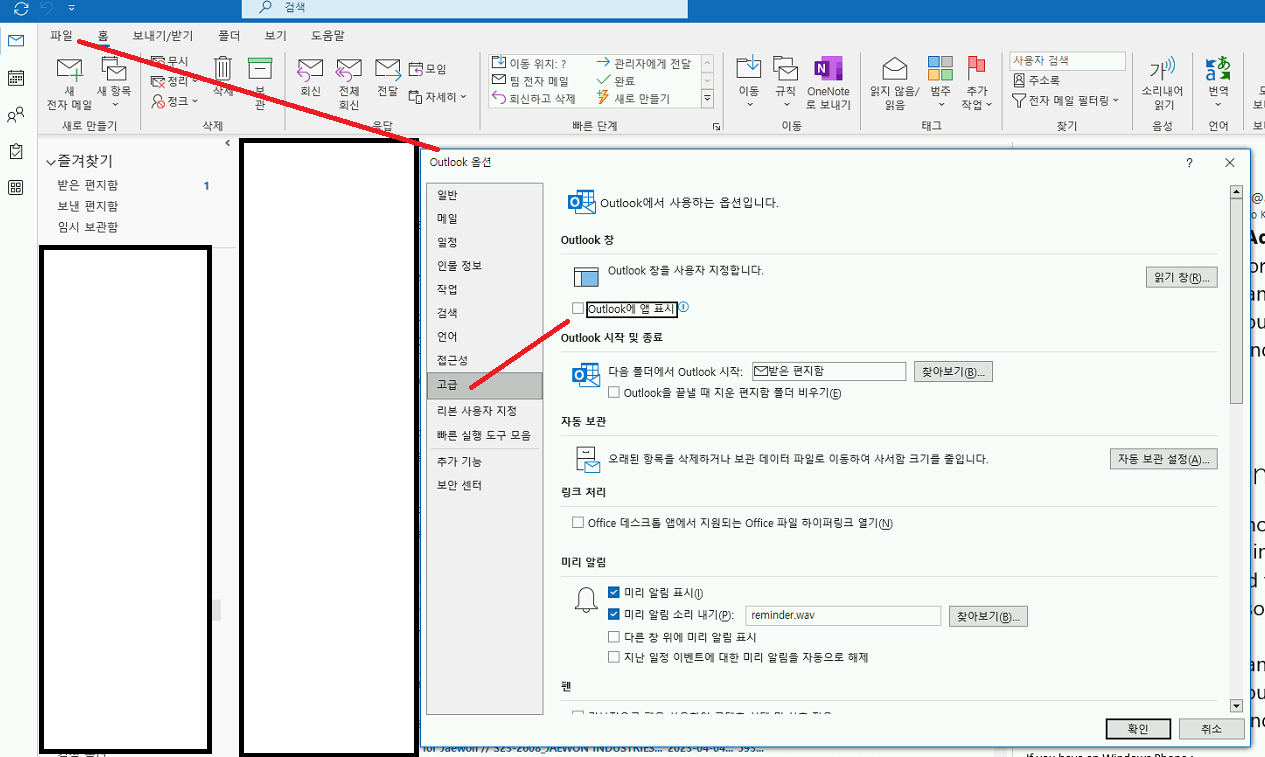
Task: Click the Forward (전달) icon
Action: tap(387, 69)
